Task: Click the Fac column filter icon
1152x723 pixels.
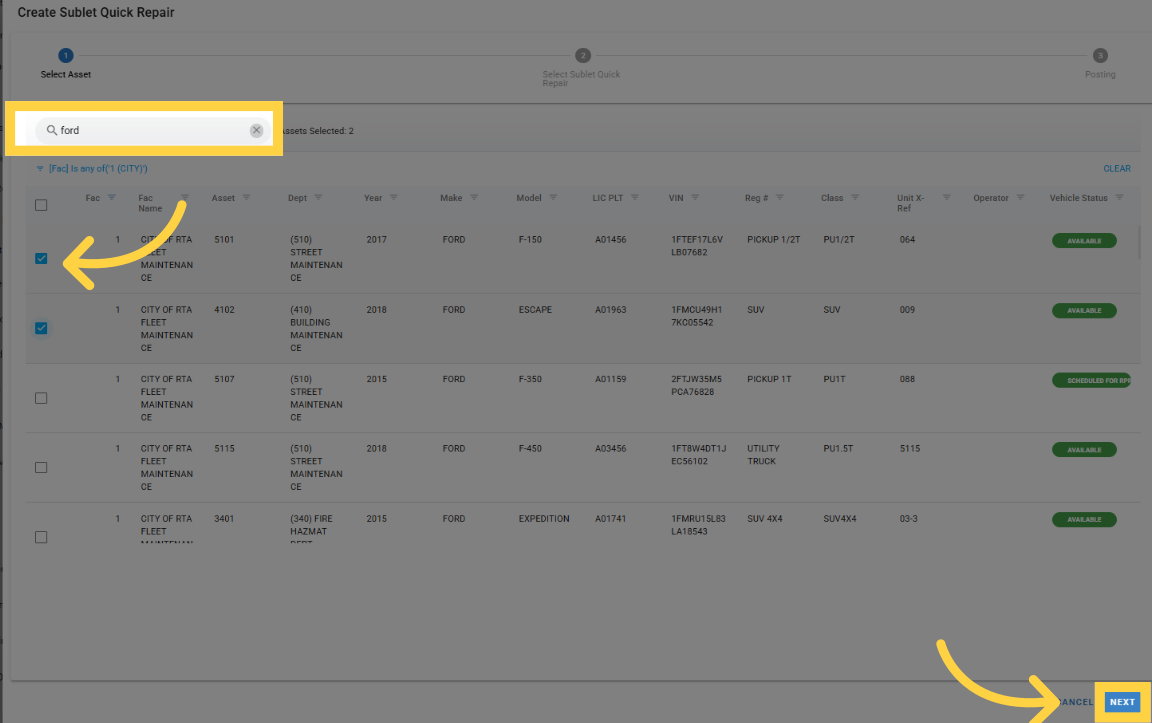Action: pyautogui.click(x=111, y=198)
